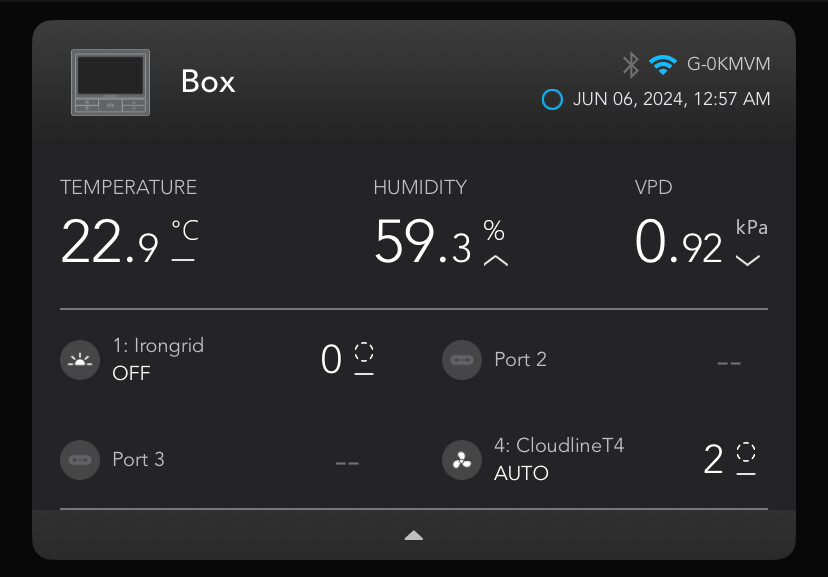Image resolution: width=828 pixels, height=577 pixels.
Task: Open the 4: CloudlineT4 AUTO port
Action: coord(559,459)
